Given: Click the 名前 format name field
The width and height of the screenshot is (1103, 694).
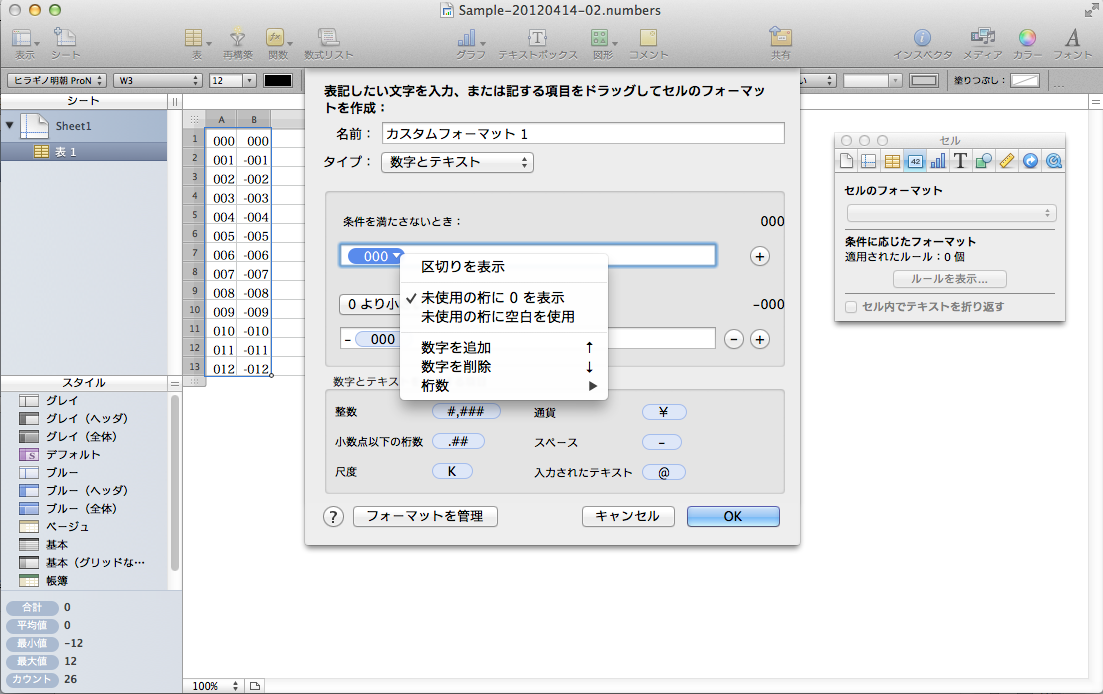Looking at the screenshot, I should coord(583,133).
